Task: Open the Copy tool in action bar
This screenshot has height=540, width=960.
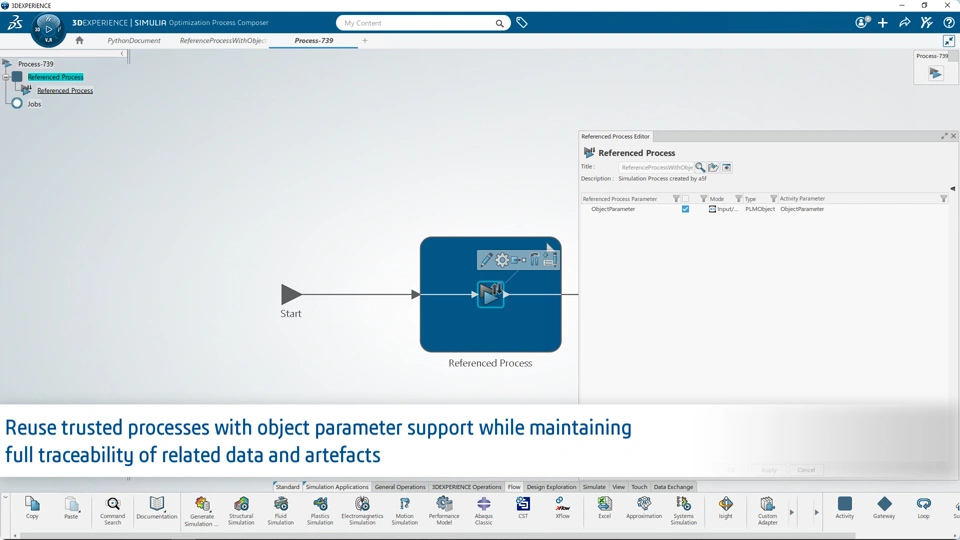Action: pos(32,508)
